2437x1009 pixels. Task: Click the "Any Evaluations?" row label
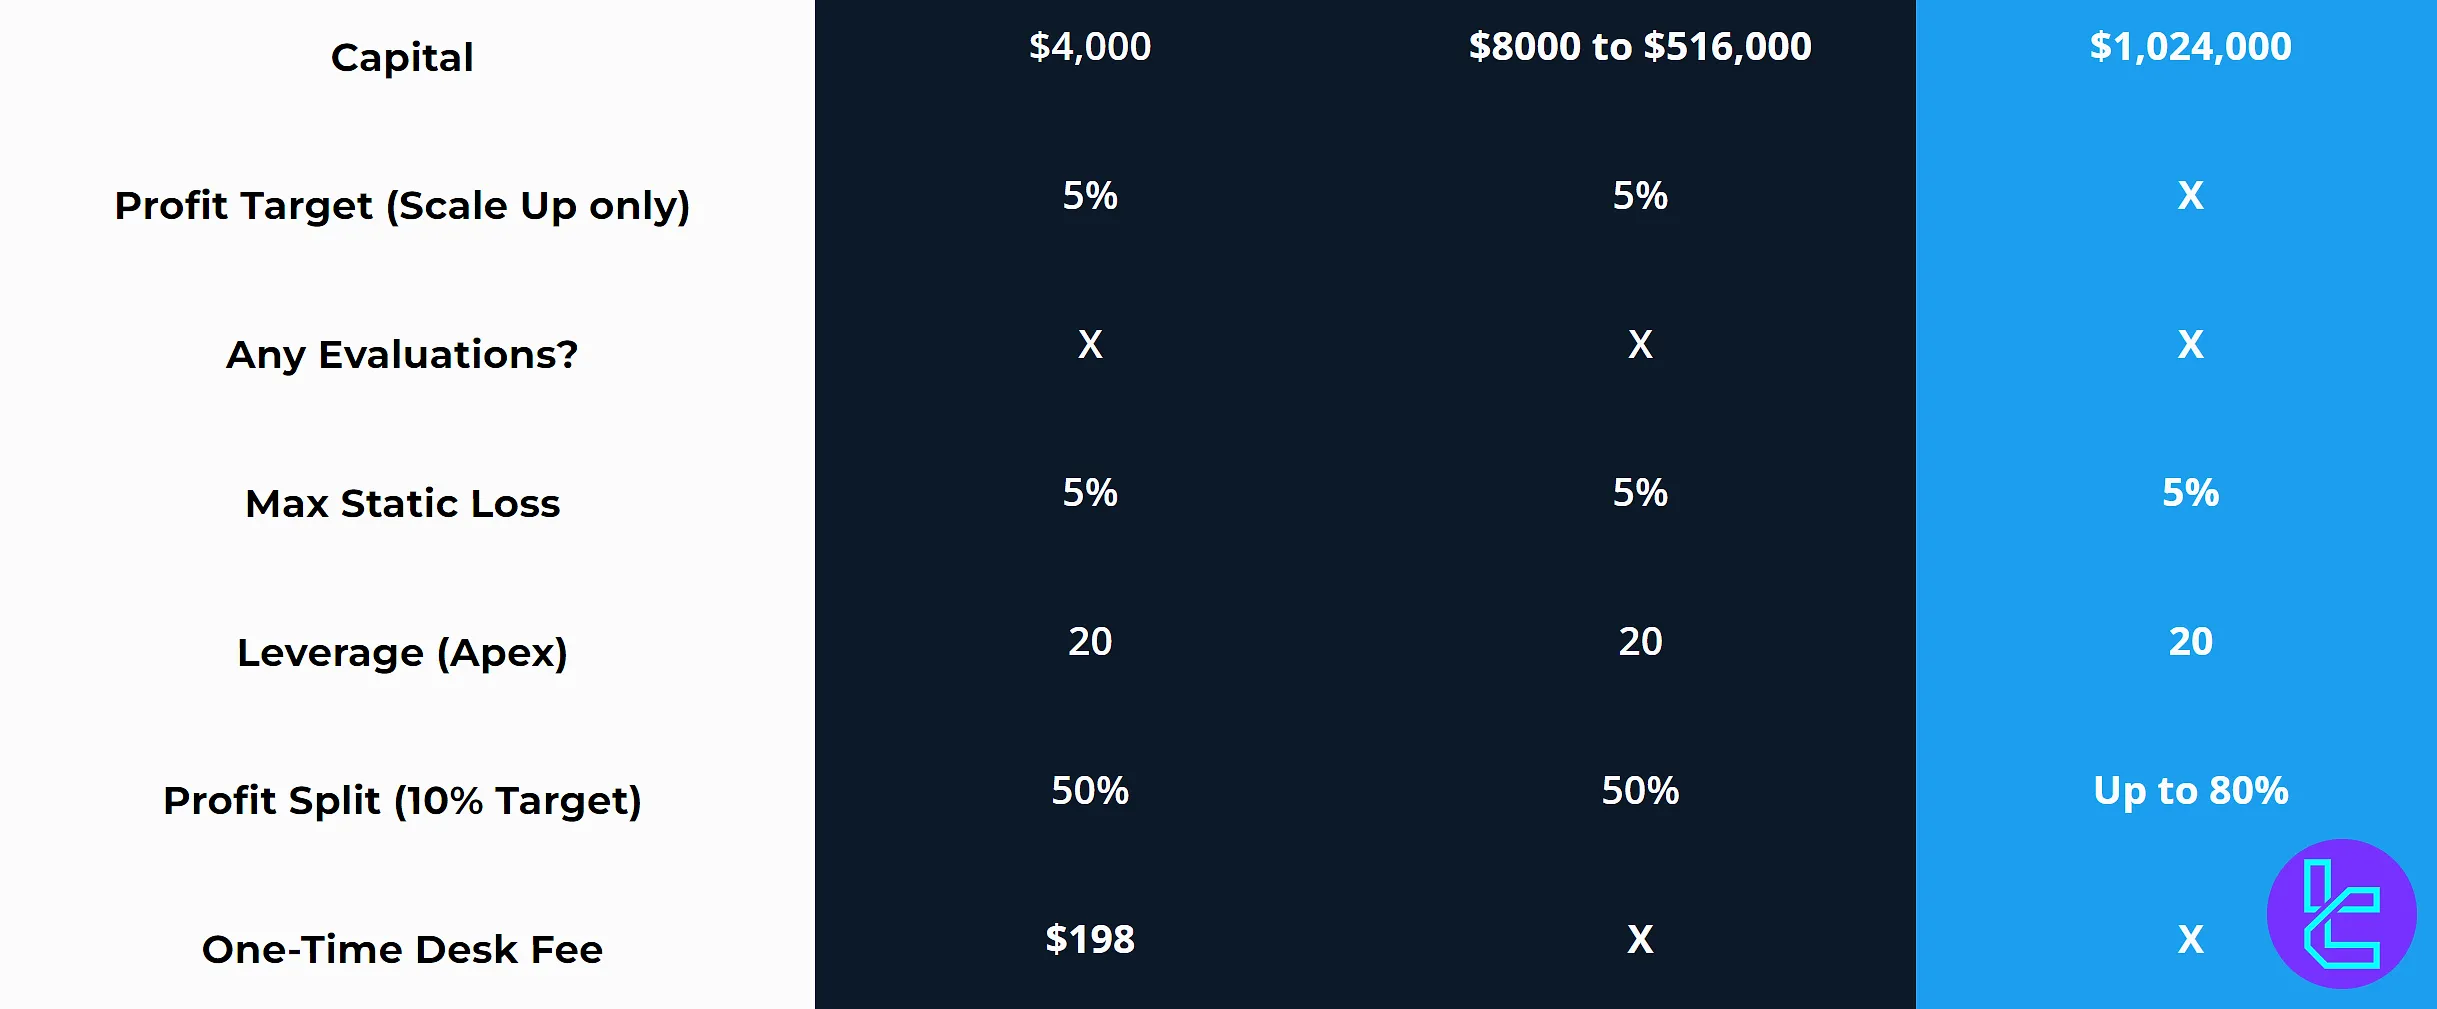coord(402,355)
